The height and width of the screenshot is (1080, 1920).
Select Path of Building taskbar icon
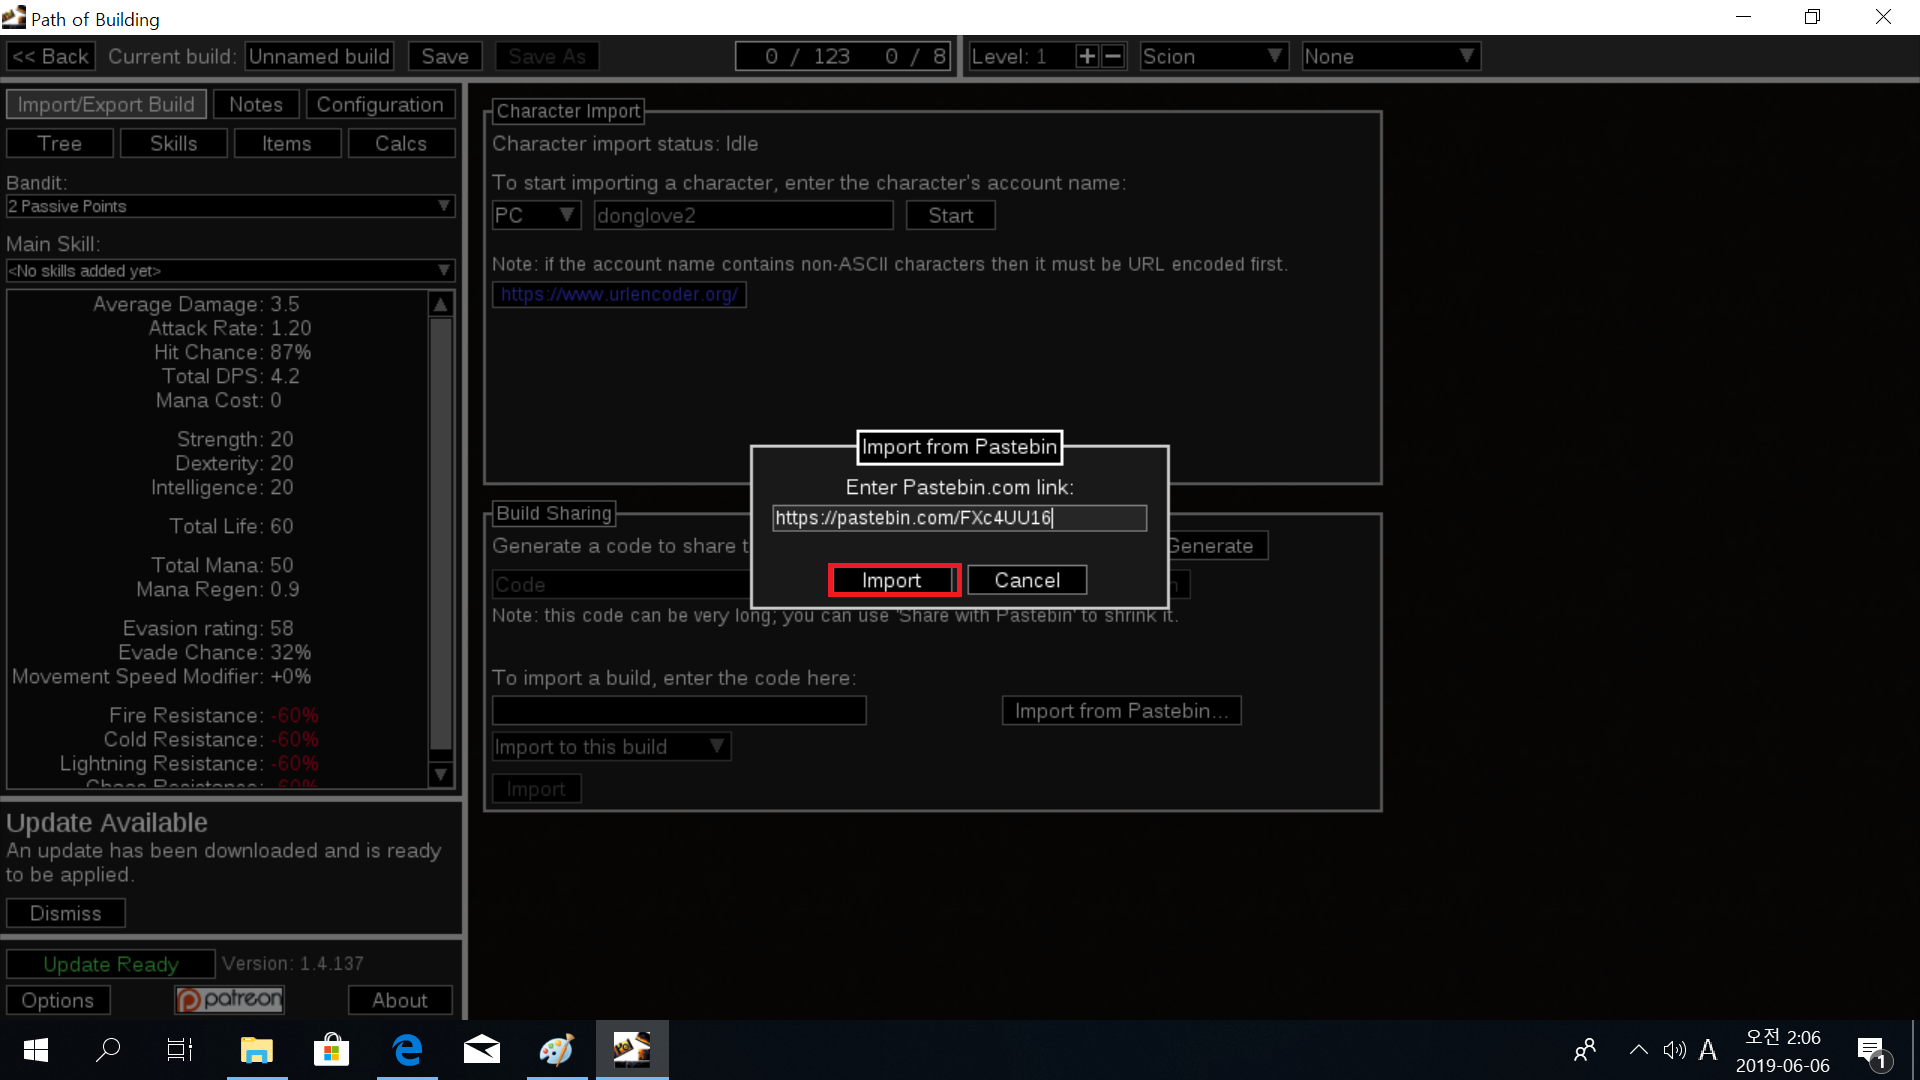coord(632,1050)
